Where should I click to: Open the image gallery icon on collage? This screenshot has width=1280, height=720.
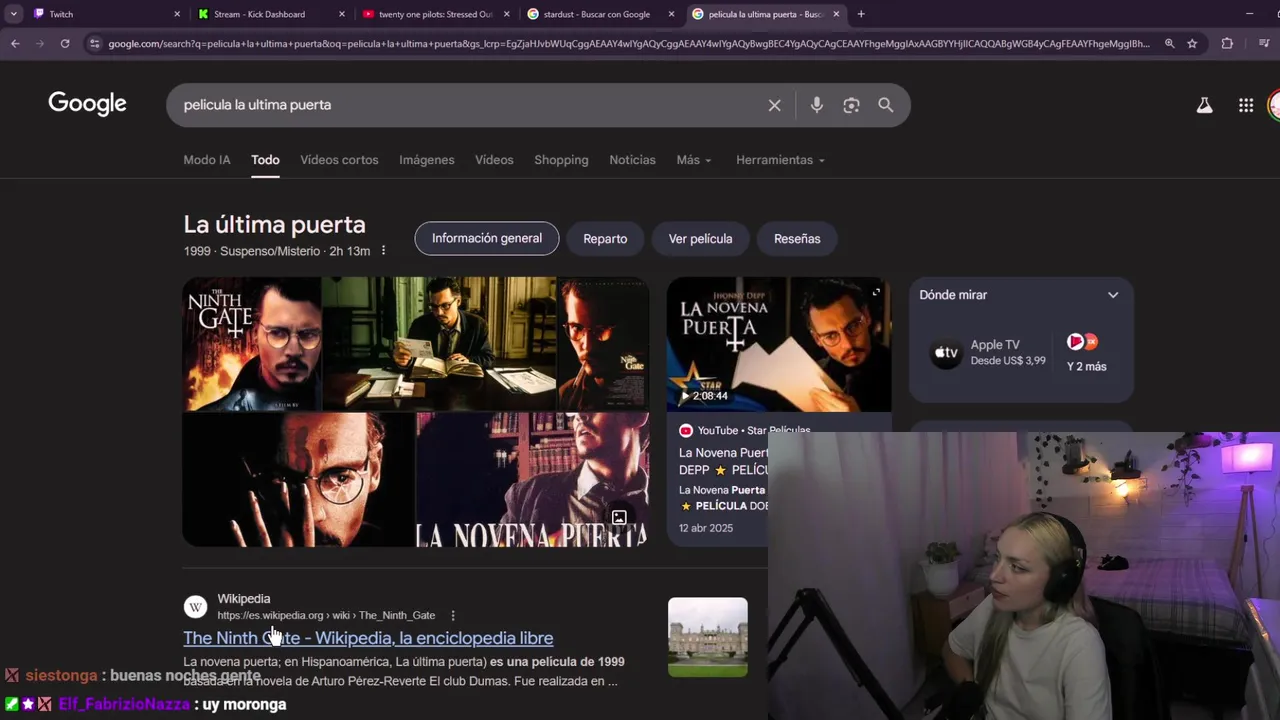(619, 517)
